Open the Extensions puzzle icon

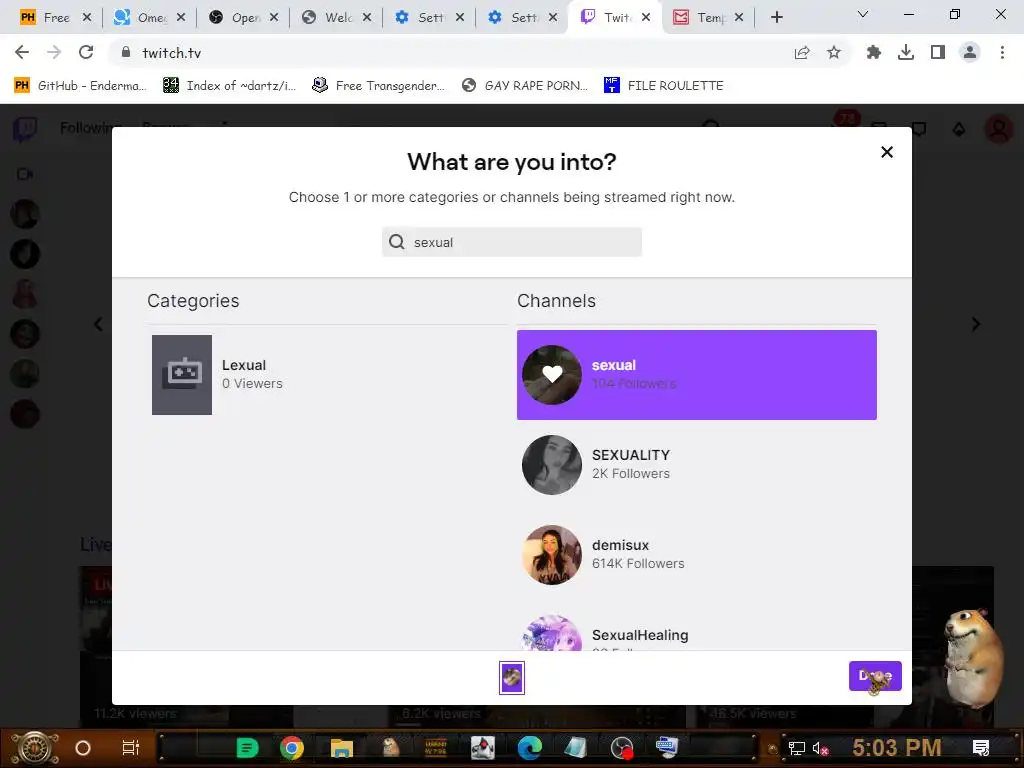[x=873, y=53]
